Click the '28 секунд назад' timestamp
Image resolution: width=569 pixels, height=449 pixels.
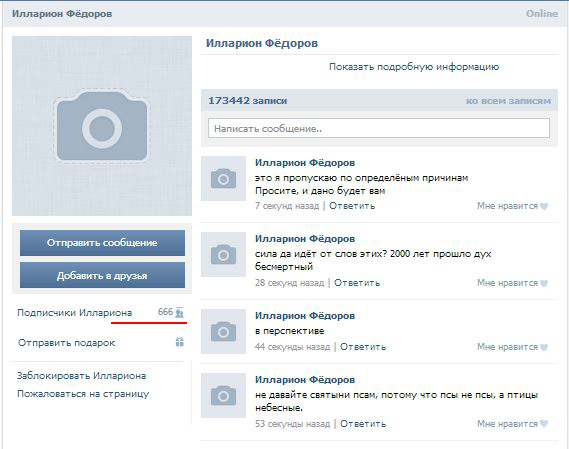pos(289,283)
